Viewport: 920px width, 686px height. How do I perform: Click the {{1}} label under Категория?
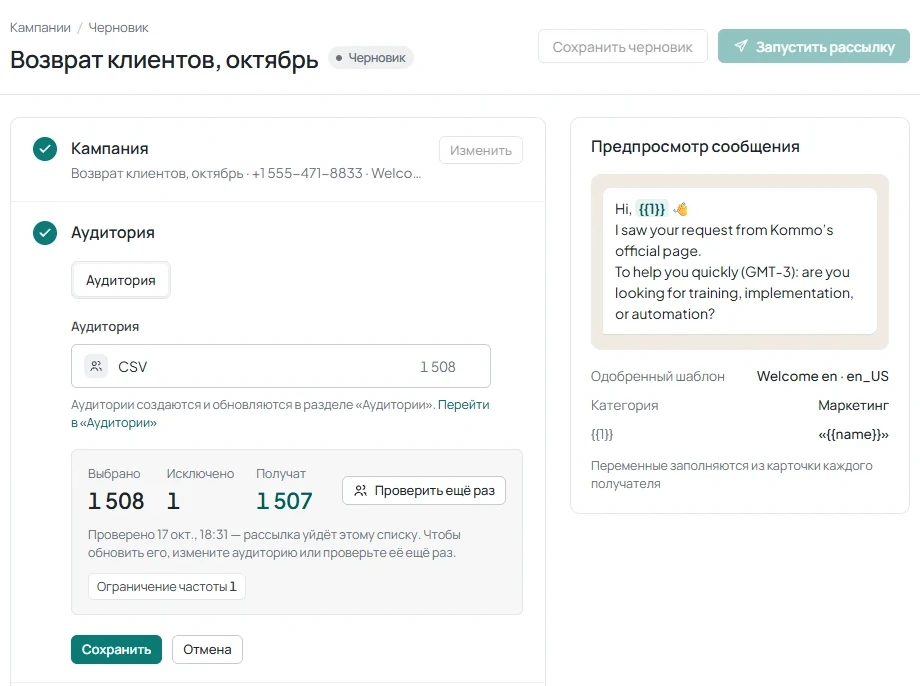coord(601,434)
